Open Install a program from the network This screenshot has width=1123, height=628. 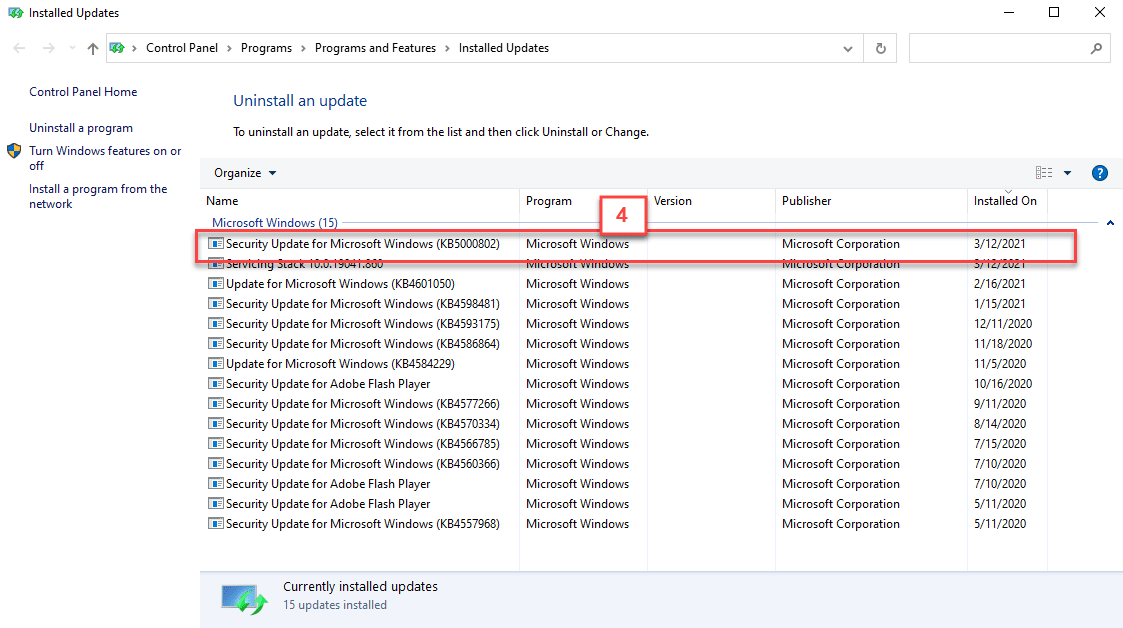click(x=98, y=196)
